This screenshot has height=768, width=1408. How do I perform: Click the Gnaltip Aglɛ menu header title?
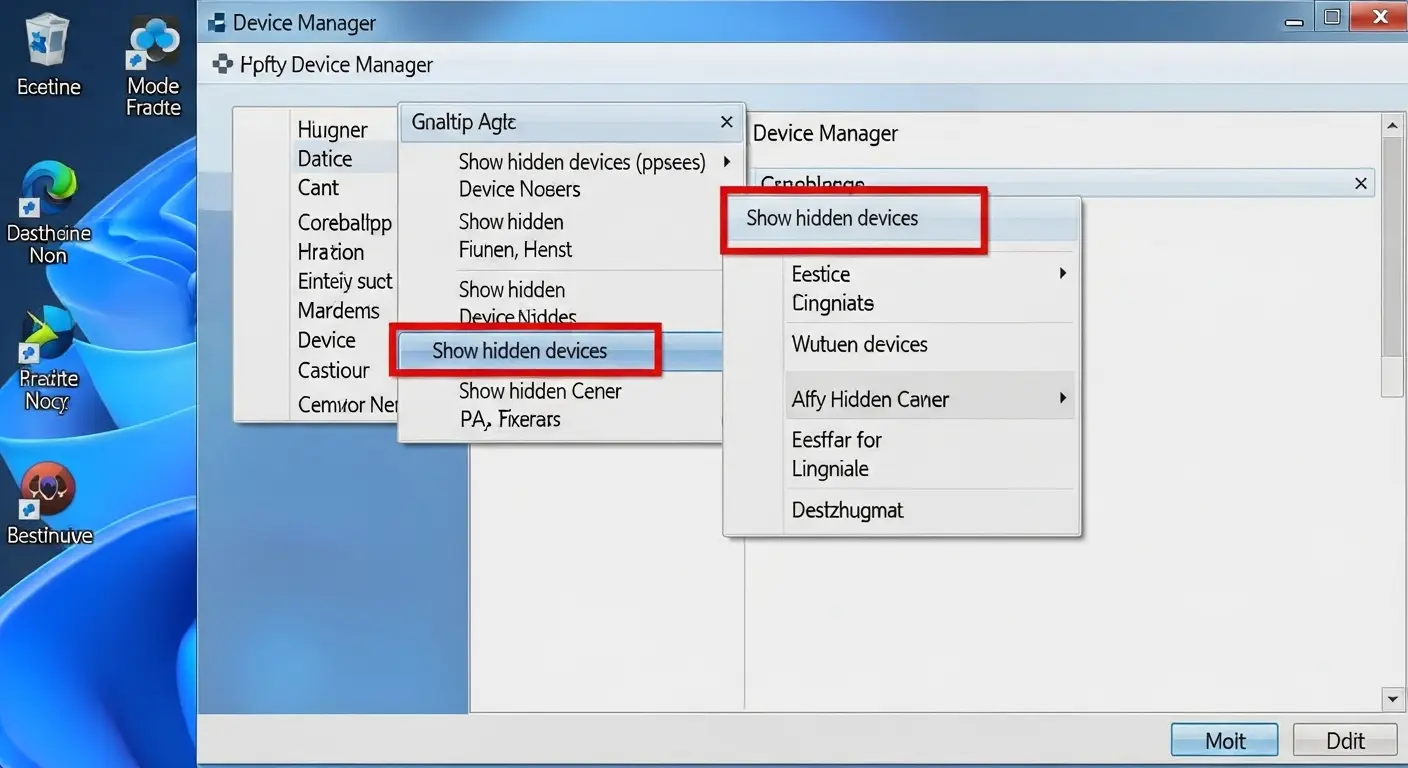464,122
